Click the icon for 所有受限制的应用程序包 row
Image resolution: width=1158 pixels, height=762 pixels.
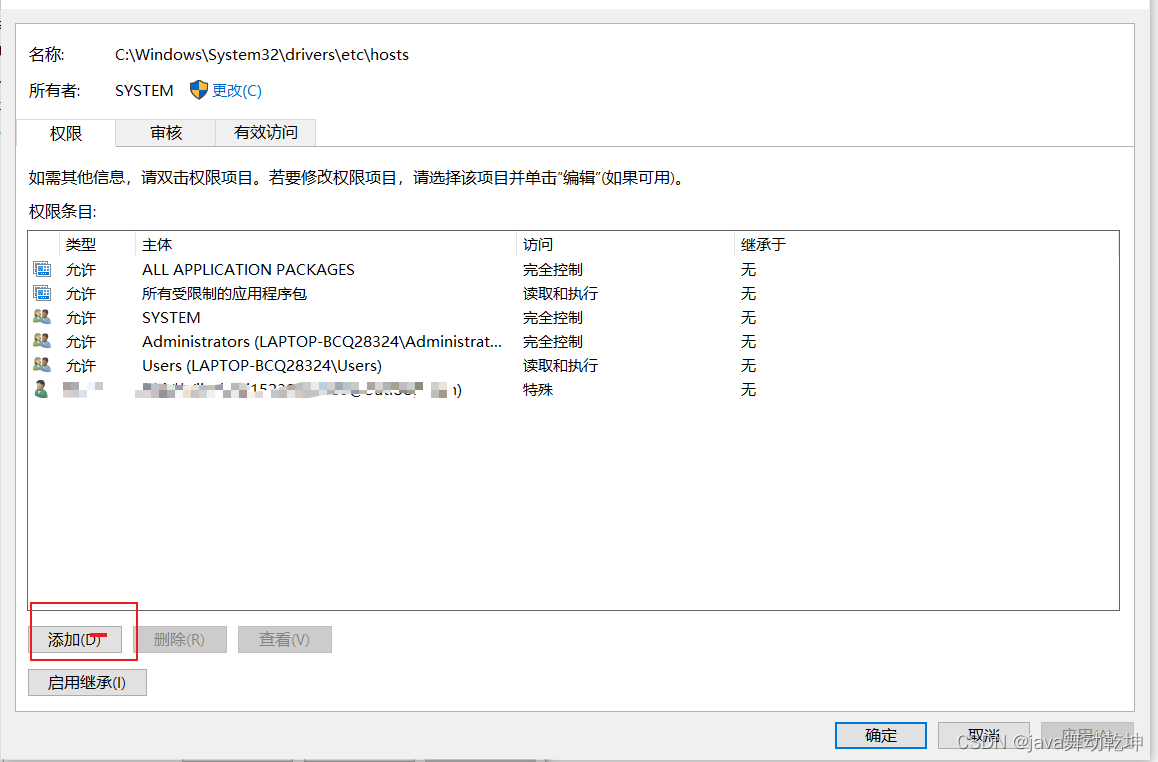click(x=42, y=294)
